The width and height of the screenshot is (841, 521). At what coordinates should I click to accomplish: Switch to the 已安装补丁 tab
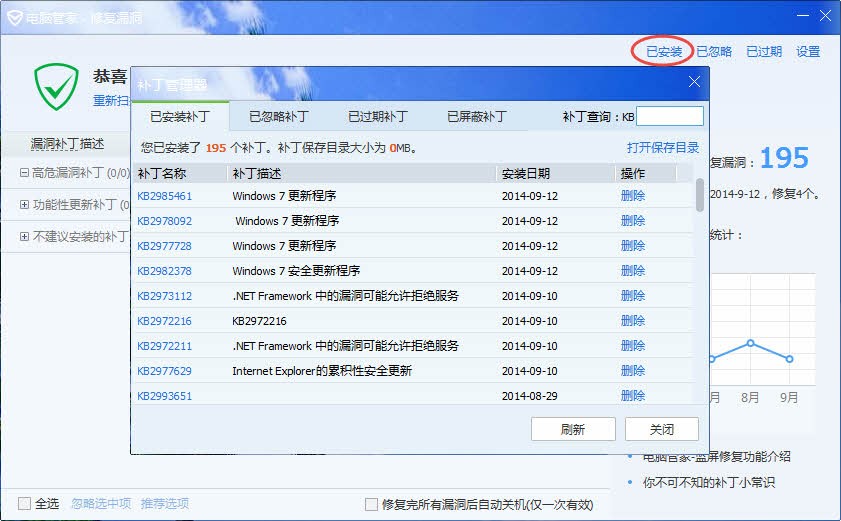(x=180, y=116)
